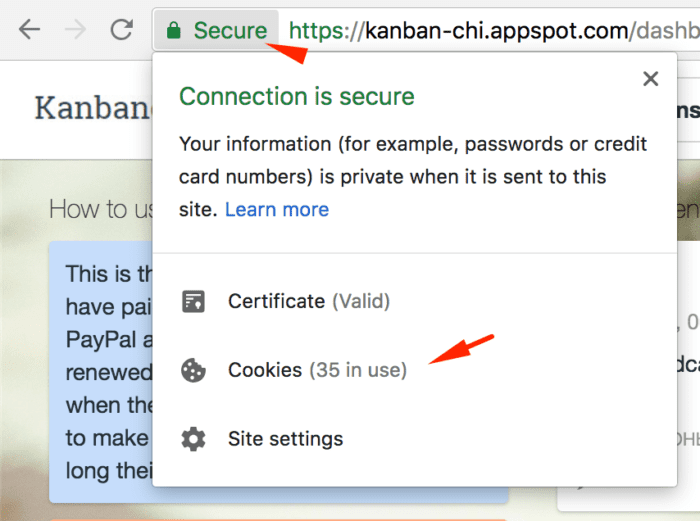Viewport: 700px width, 521px height.
Task: Click the green Secure label
Action: 230,30
